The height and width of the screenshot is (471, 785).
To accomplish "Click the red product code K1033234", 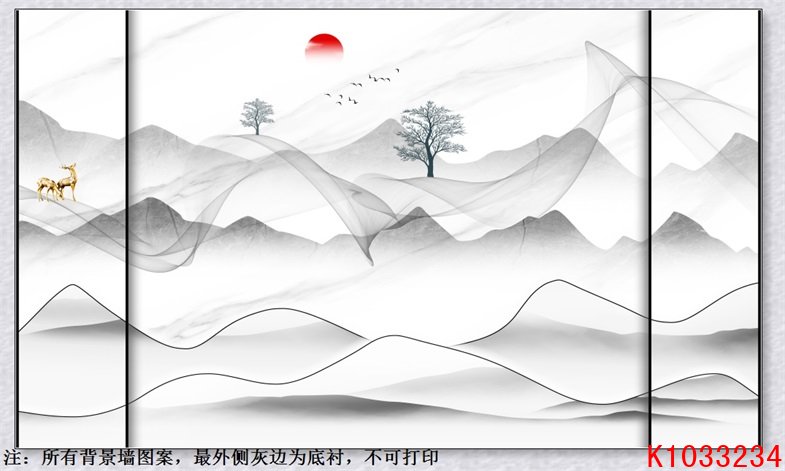I will tap(714, 456).
